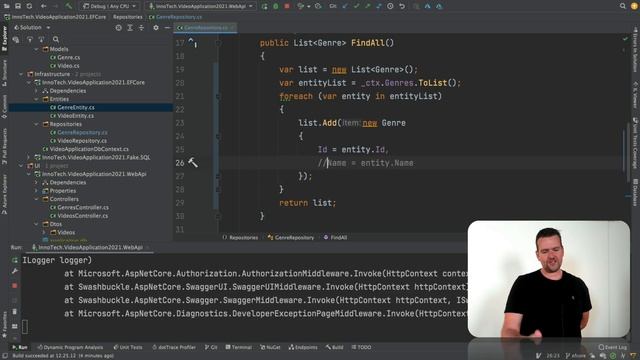
Task: Click Collapse All in Solution panel header
Action: [x=141, y=28]
